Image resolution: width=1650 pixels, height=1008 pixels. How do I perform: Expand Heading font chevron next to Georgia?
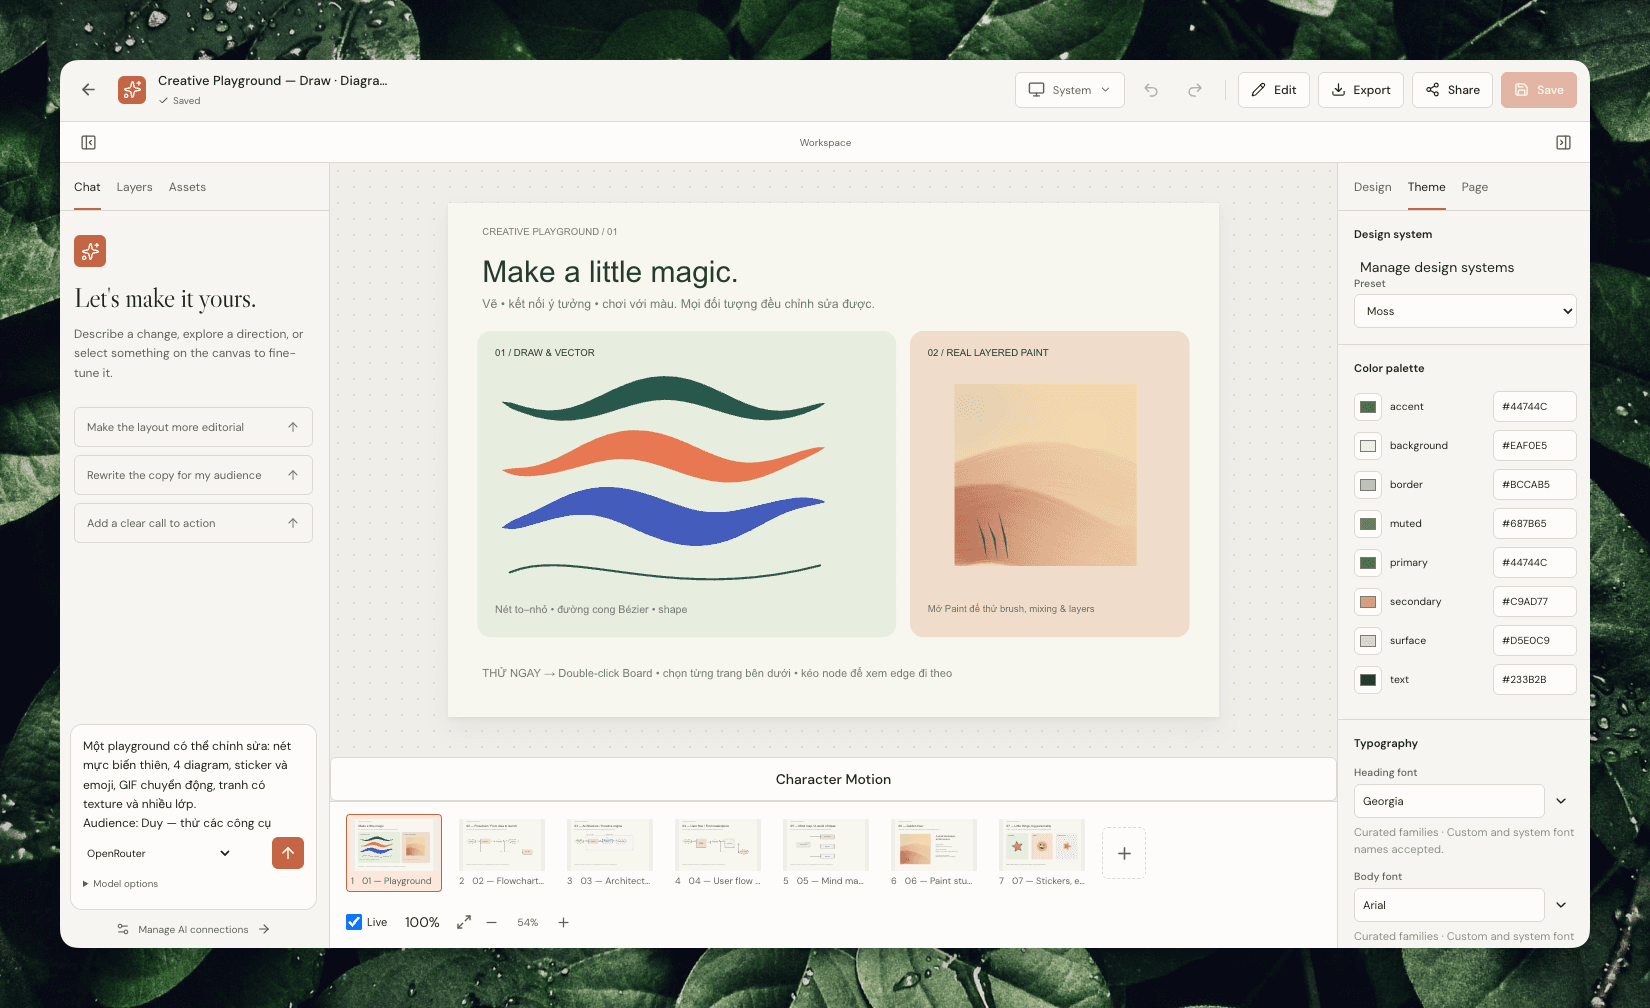point(1561,801)
